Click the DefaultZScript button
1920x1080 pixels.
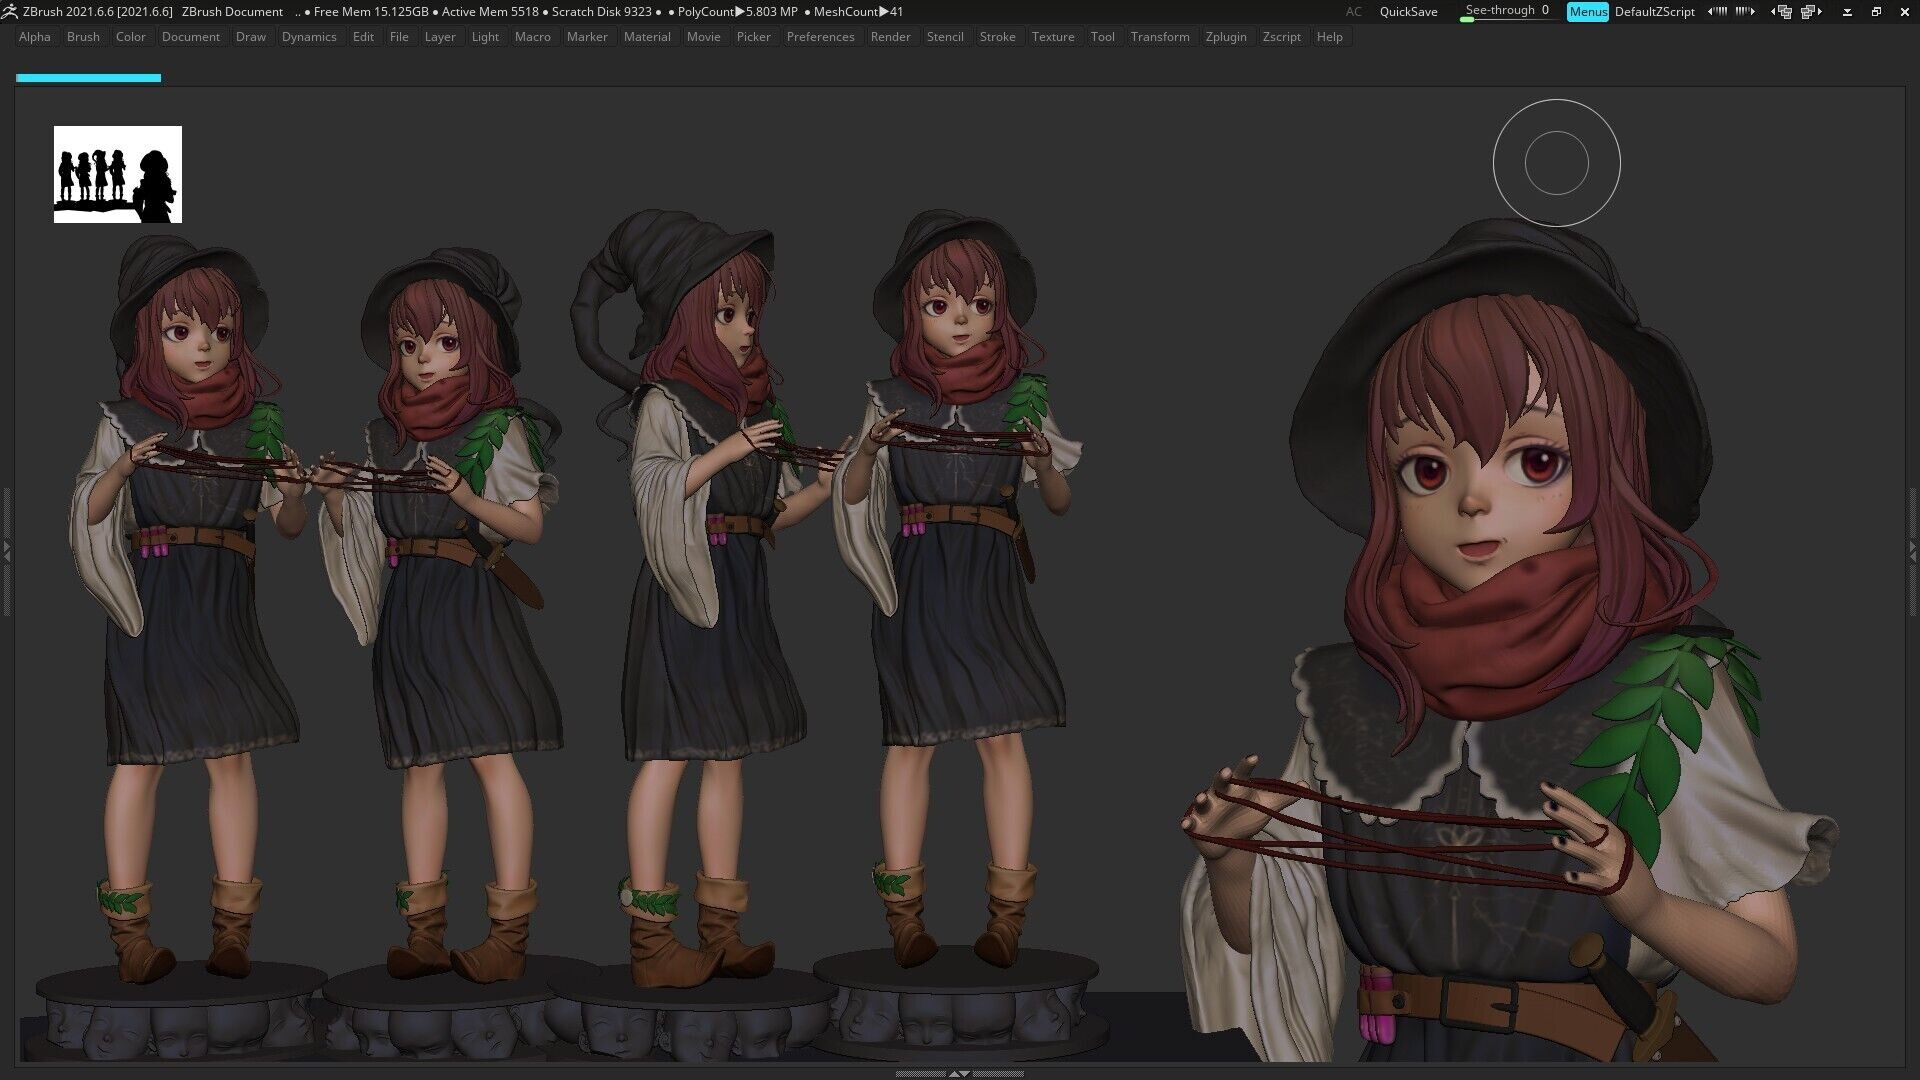tap(1655, 12)
